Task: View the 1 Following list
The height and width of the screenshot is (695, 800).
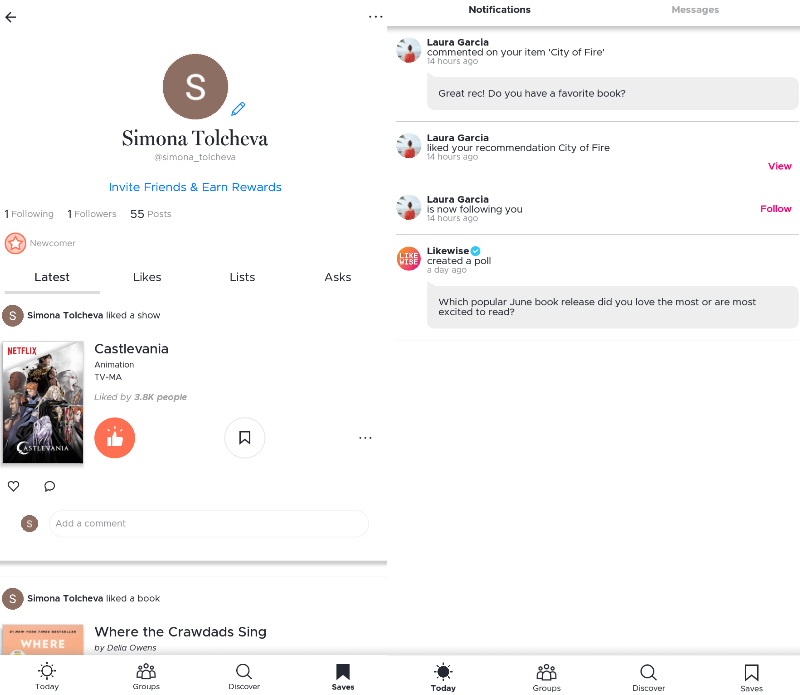Action: [x=29, y=214]
